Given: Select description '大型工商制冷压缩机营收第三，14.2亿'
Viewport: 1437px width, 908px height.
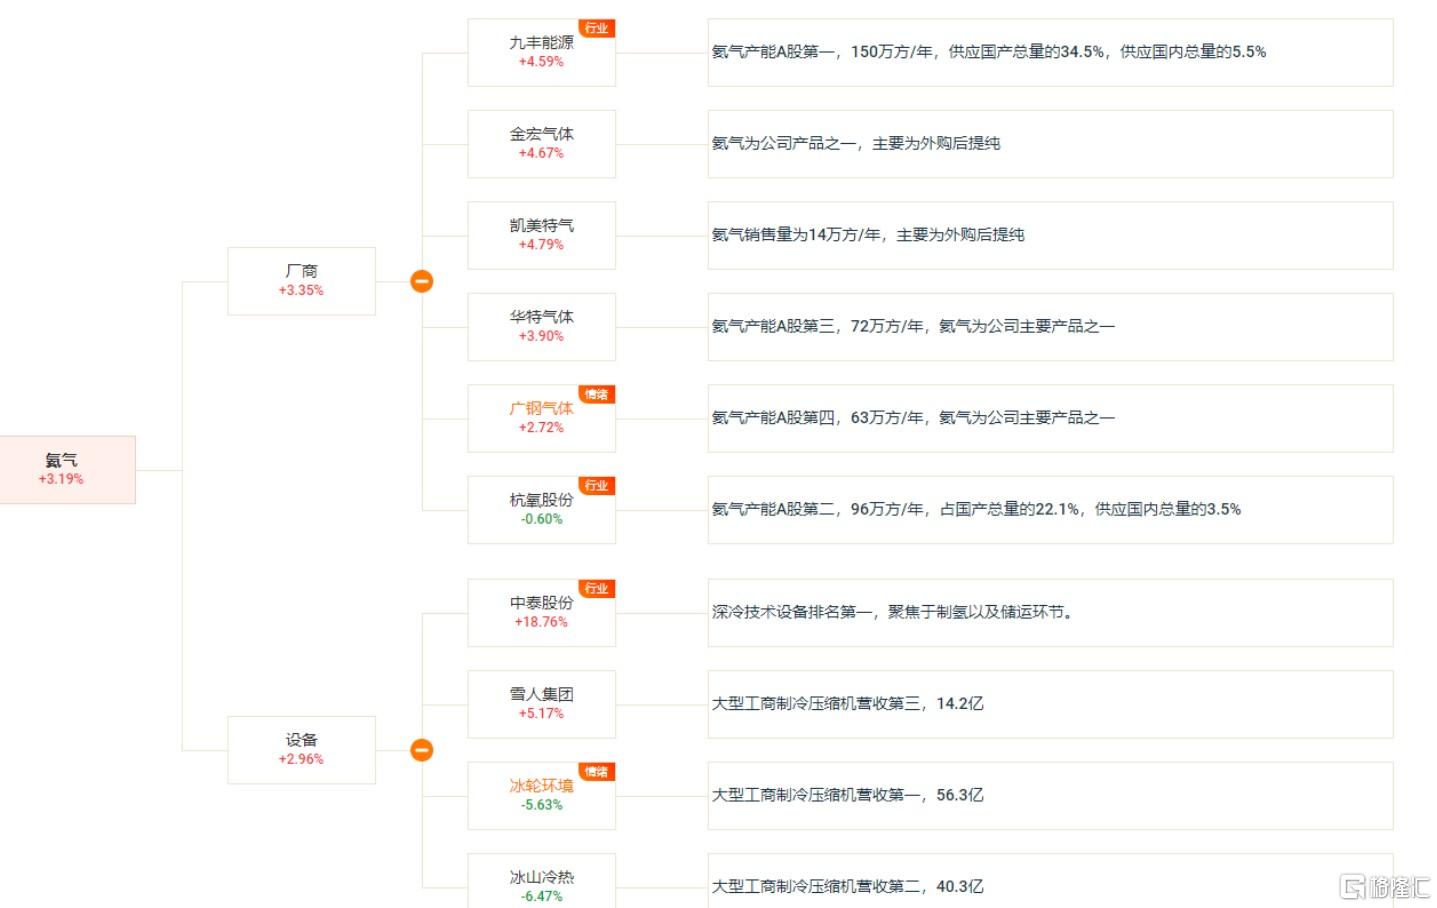Looking at the screenshot, I should 1050,704.
